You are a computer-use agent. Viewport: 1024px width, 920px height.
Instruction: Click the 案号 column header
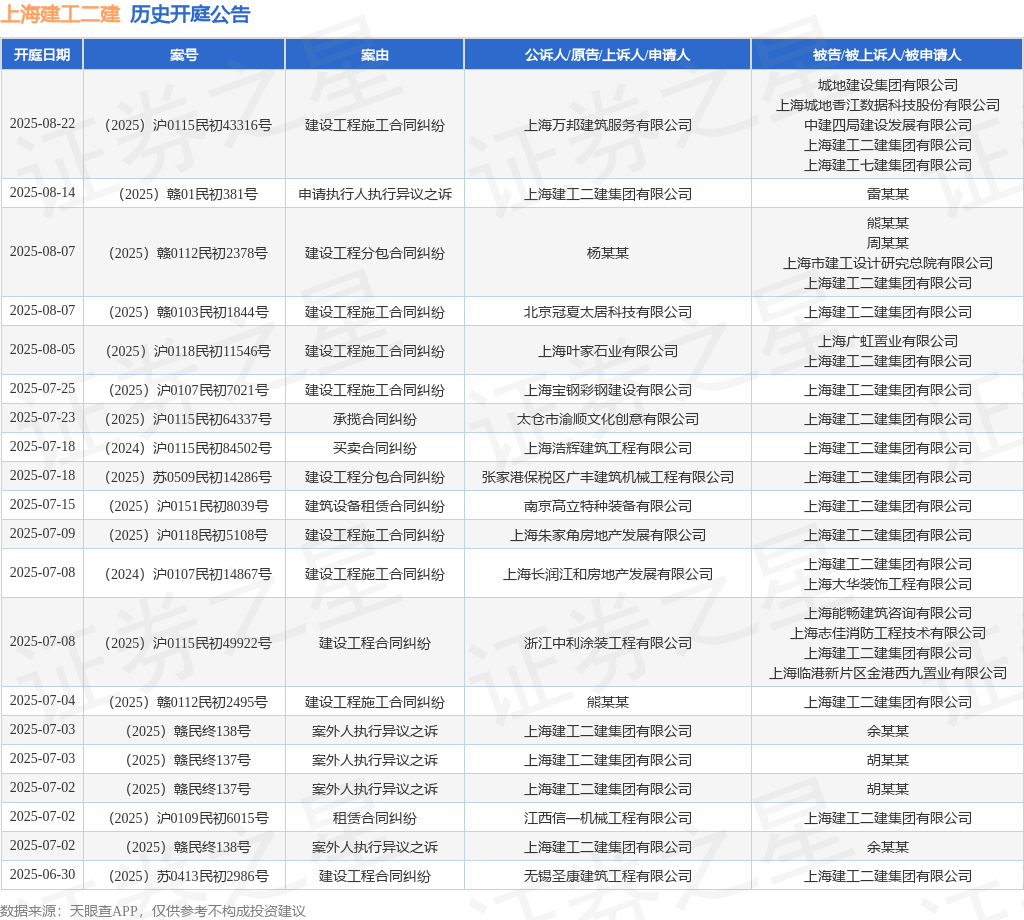coord(184,55)
